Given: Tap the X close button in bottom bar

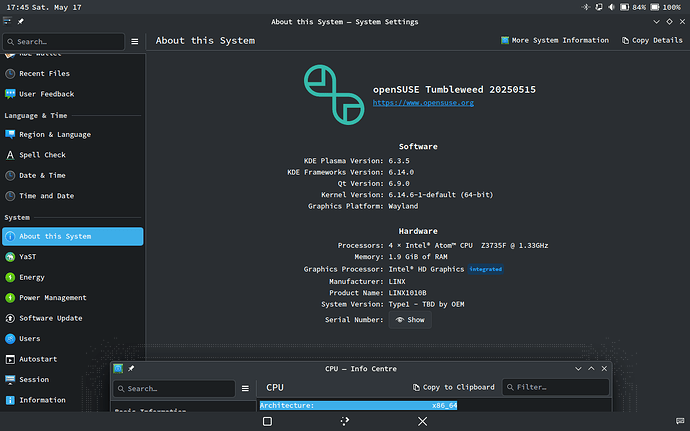Looking at the screenshot, I should tap(422, 421).
